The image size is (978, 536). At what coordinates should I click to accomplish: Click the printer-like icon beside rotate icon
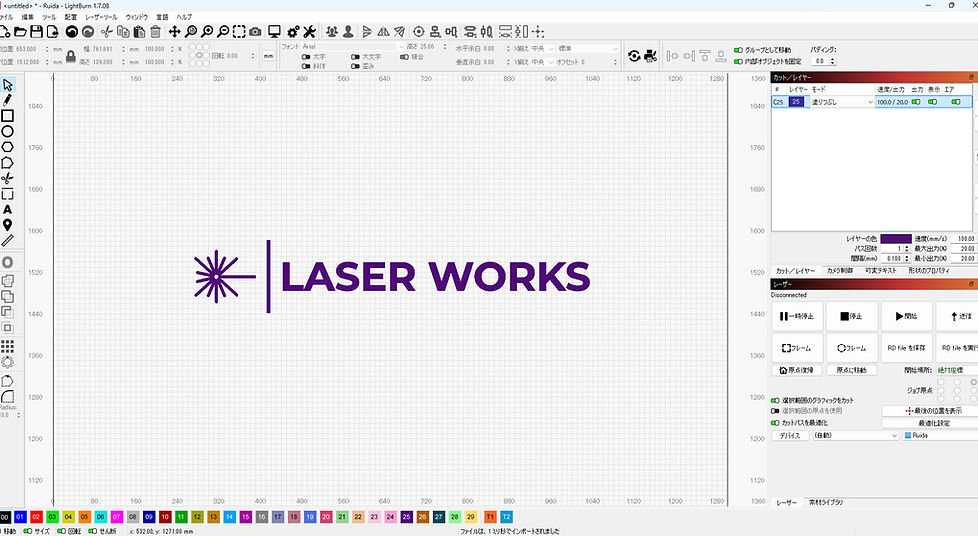point(651,56)
